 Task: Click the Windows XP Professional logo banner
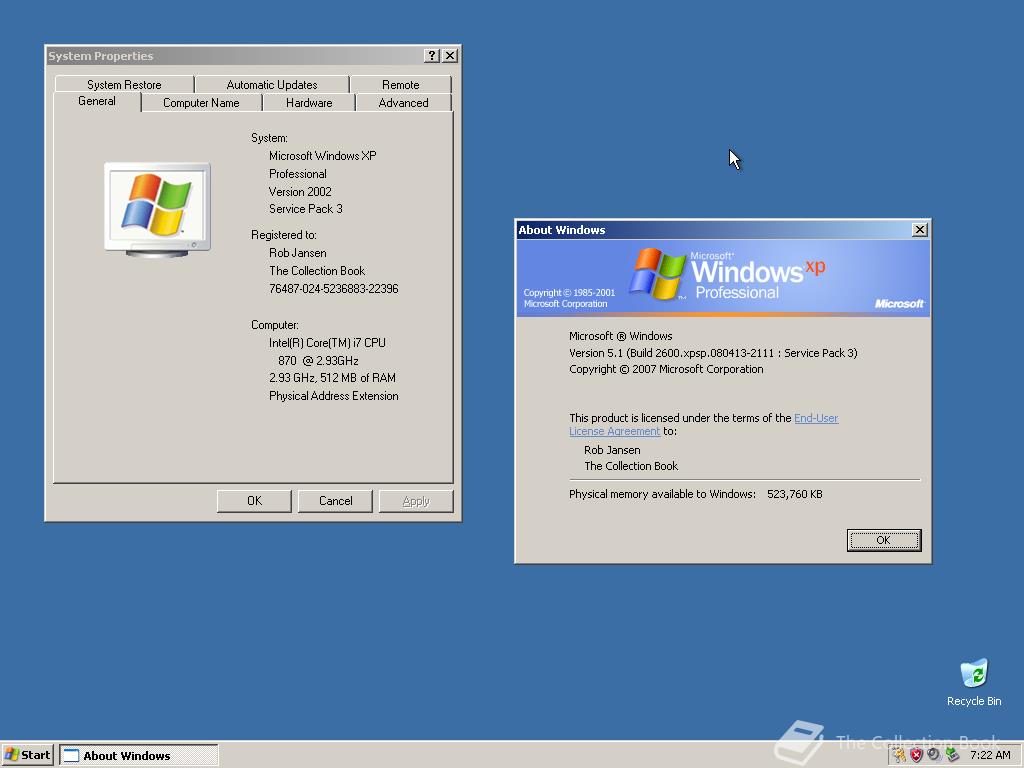pyautogui.click(x=723, y=278)
